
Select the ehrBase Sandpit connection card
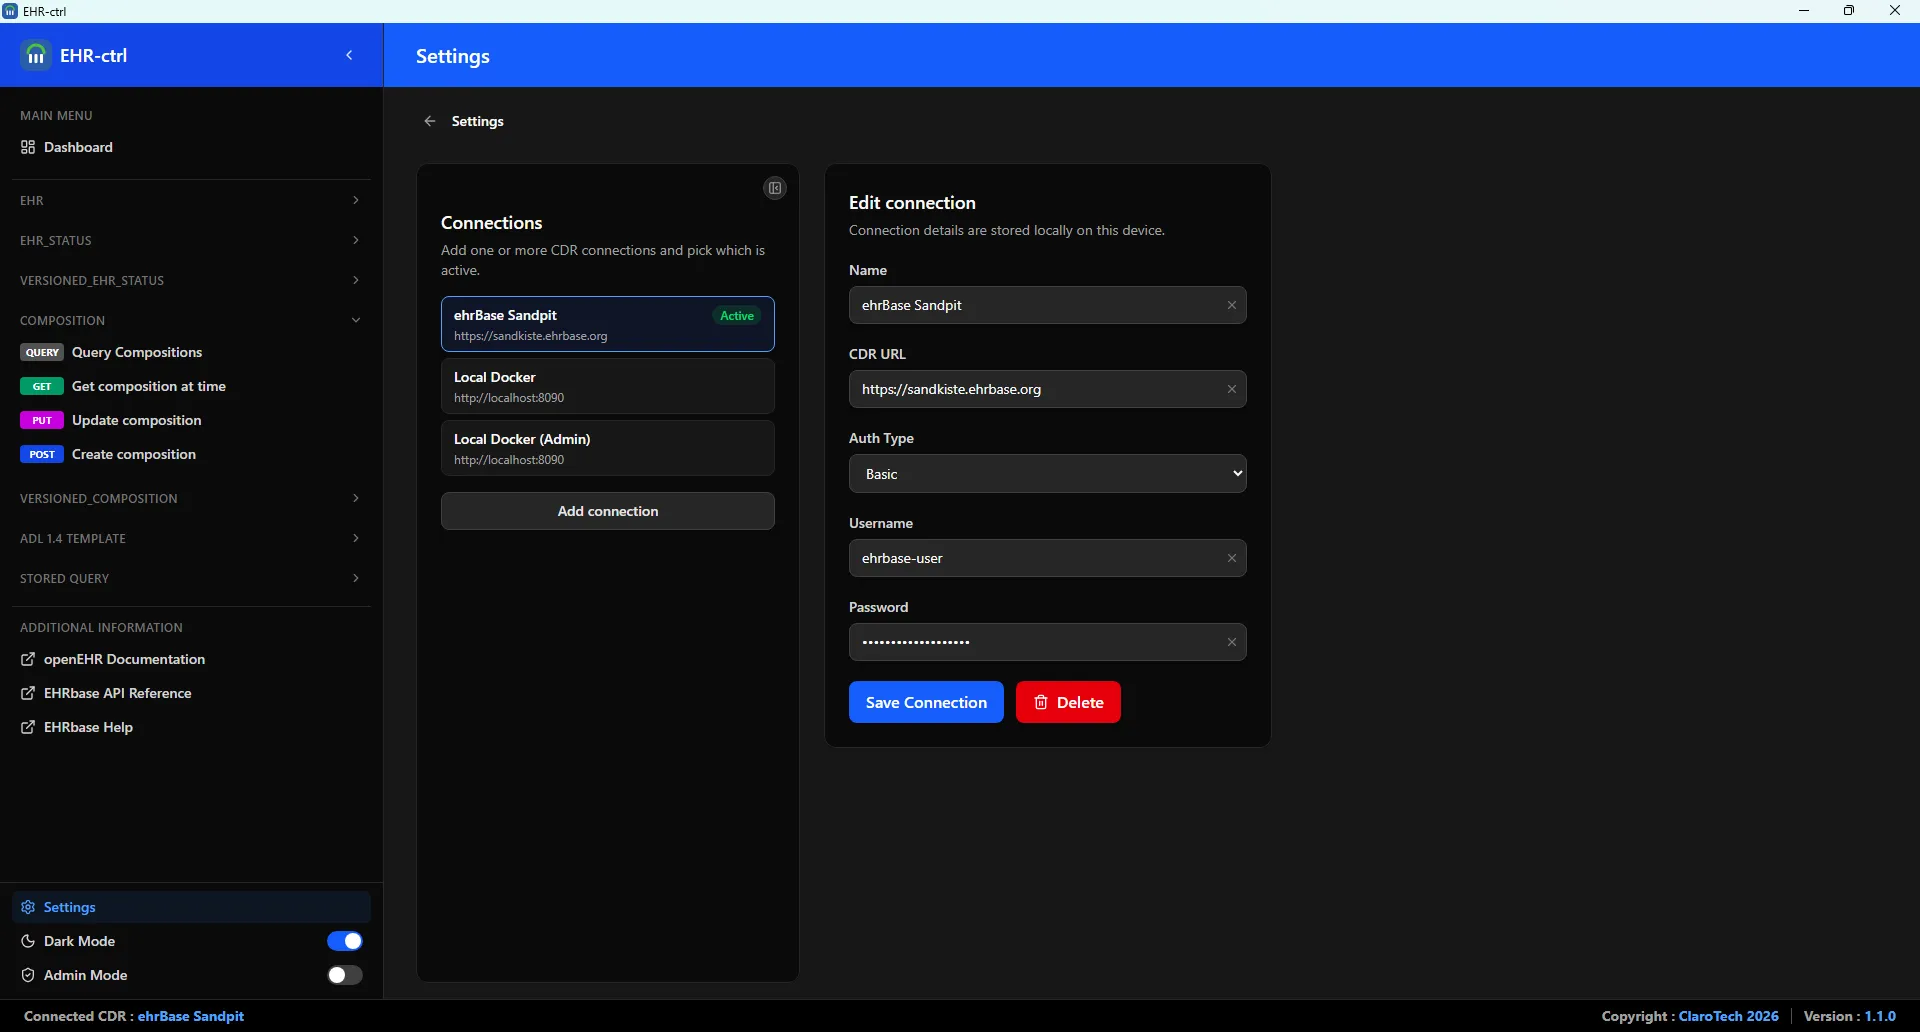coord(608,324)
